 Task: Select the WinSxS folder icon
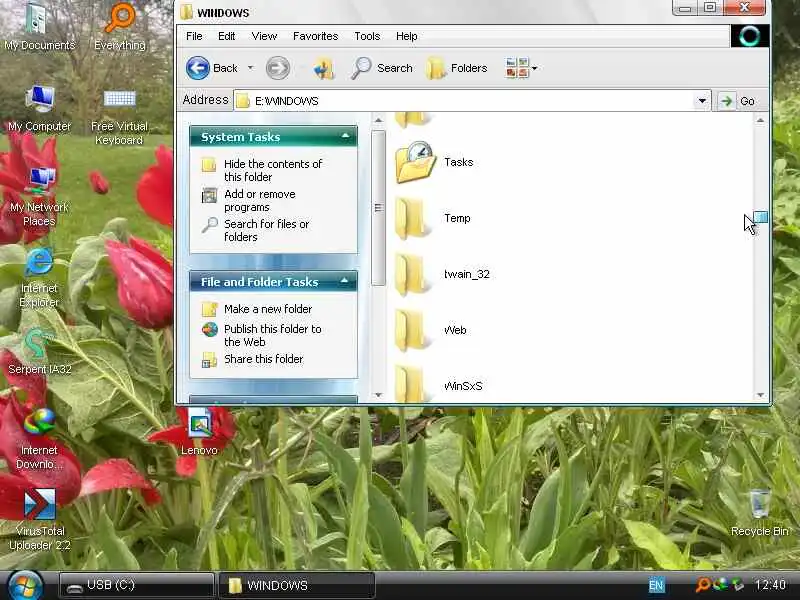pyautogui.click(x=411, y=384)
